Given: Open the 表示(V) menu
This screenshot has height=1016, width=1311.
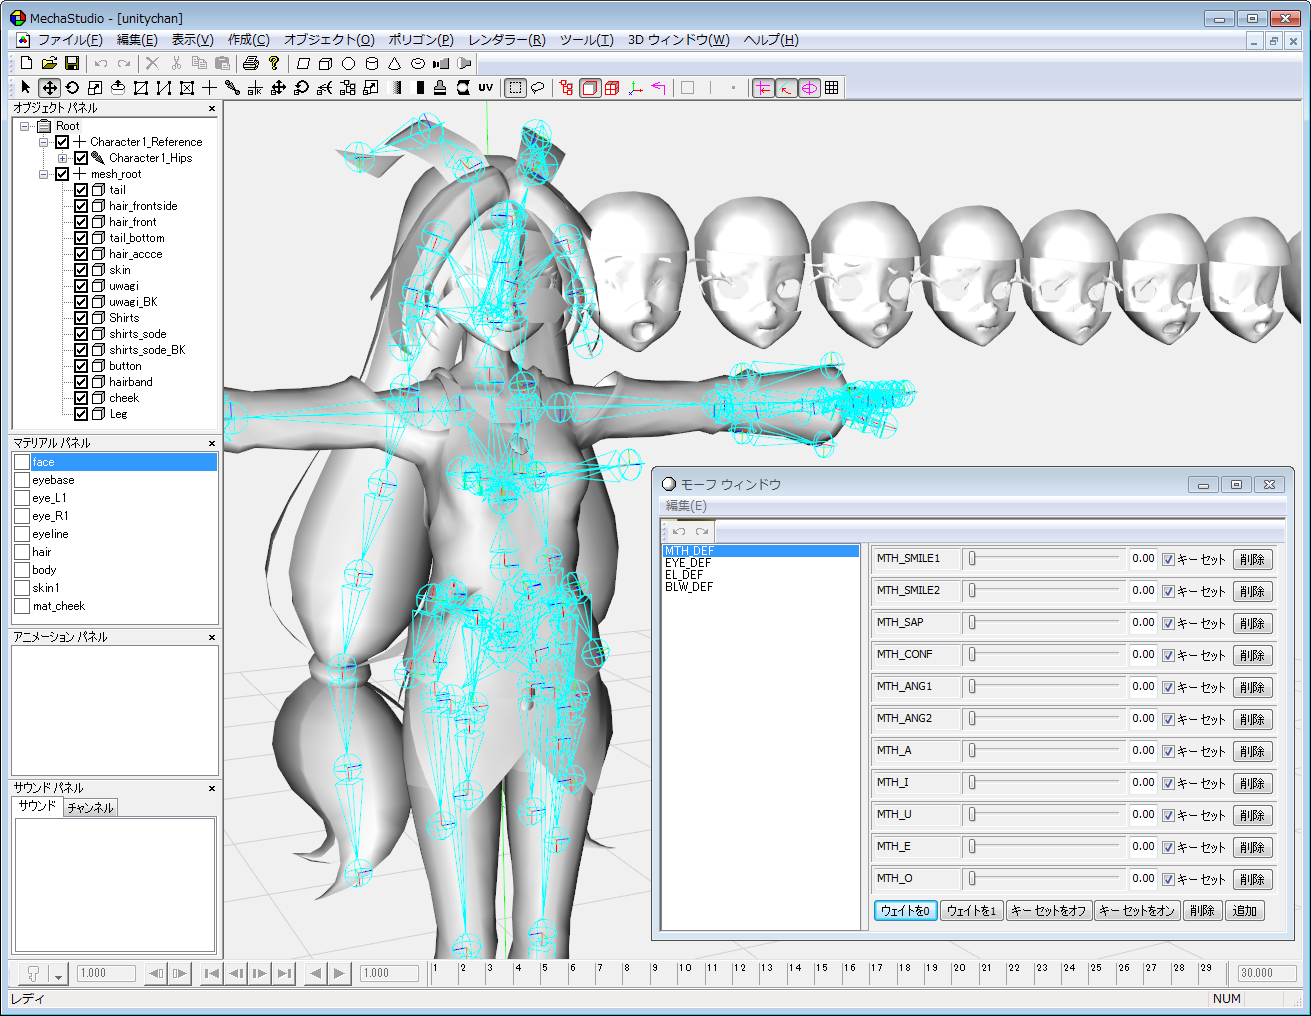Looking at the screenshot, I should (192, 40).
